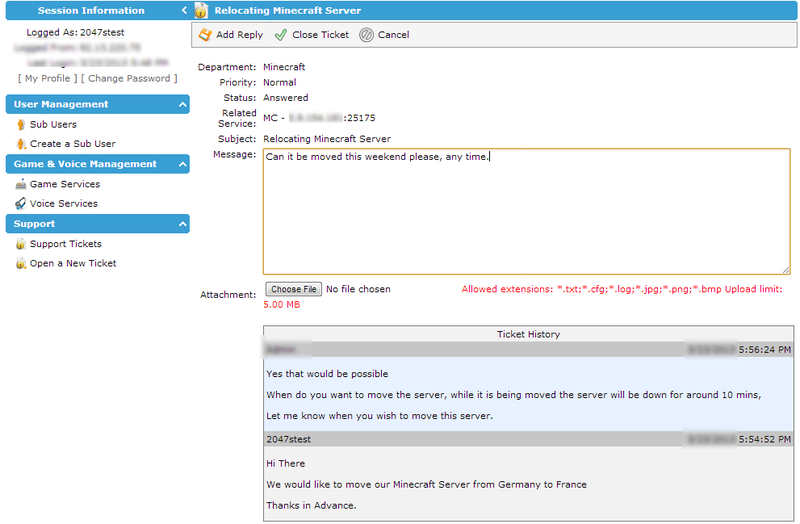Go to Voice Services
Screen dimensions: 800x524
click(63, 204)
